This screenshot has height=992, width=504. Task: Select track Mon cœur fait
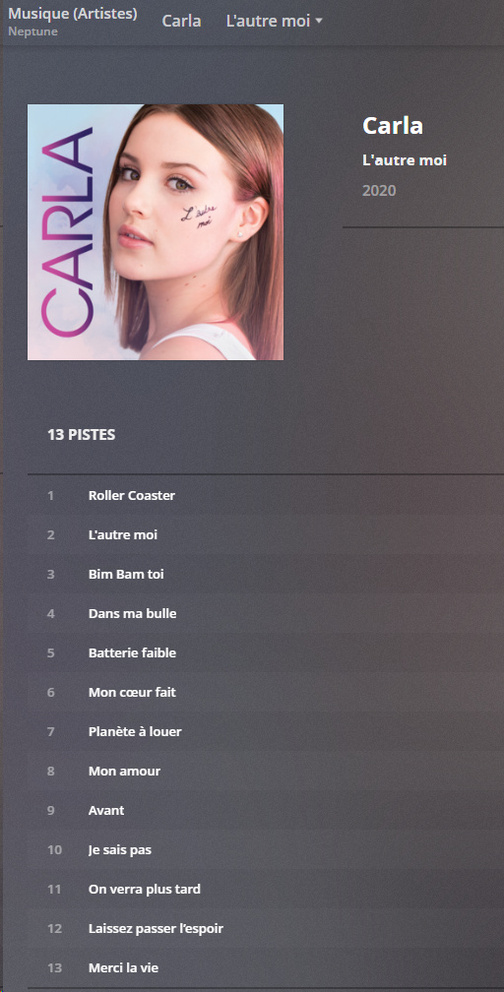[x=266, y=692]
